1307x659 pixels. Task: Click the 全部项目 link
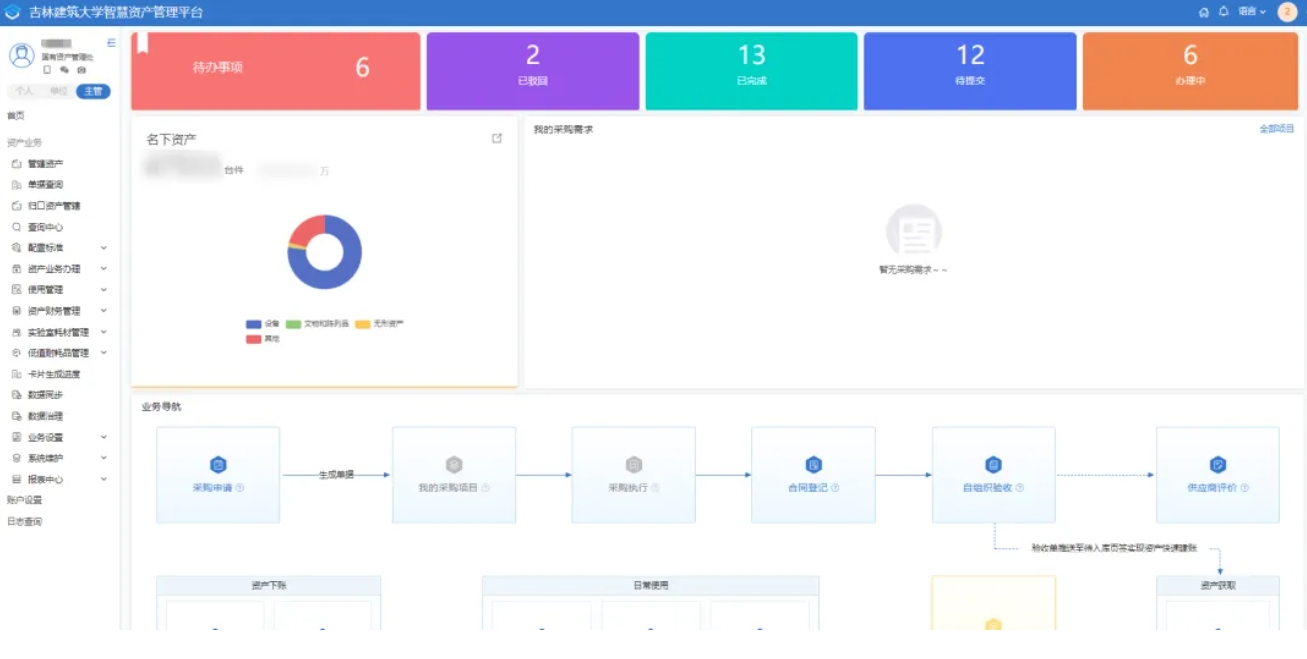(1276, 129)
